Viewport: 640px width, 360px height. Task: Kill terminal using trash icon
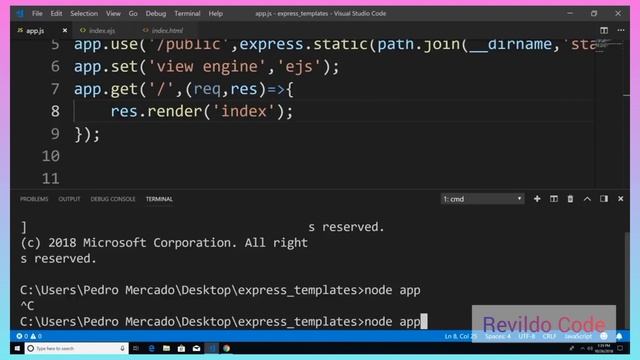[x=570, y=199]
